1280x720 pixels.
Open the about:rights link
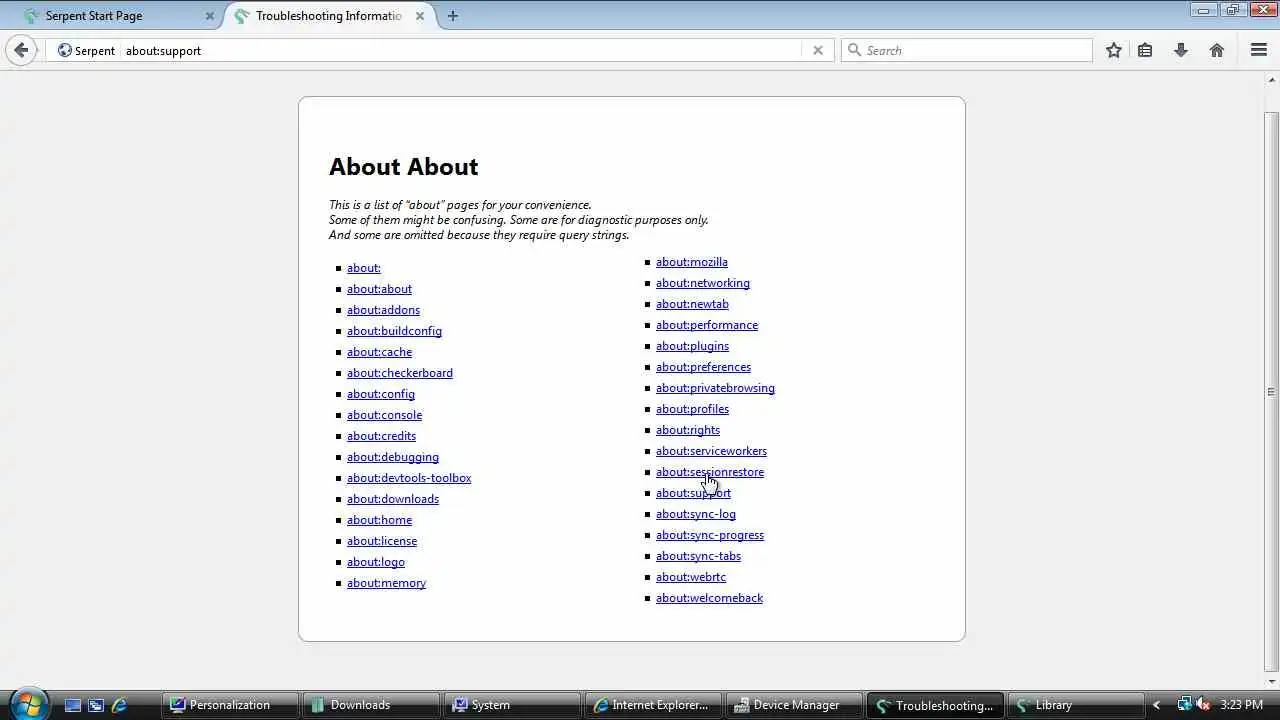coord(688,430)
